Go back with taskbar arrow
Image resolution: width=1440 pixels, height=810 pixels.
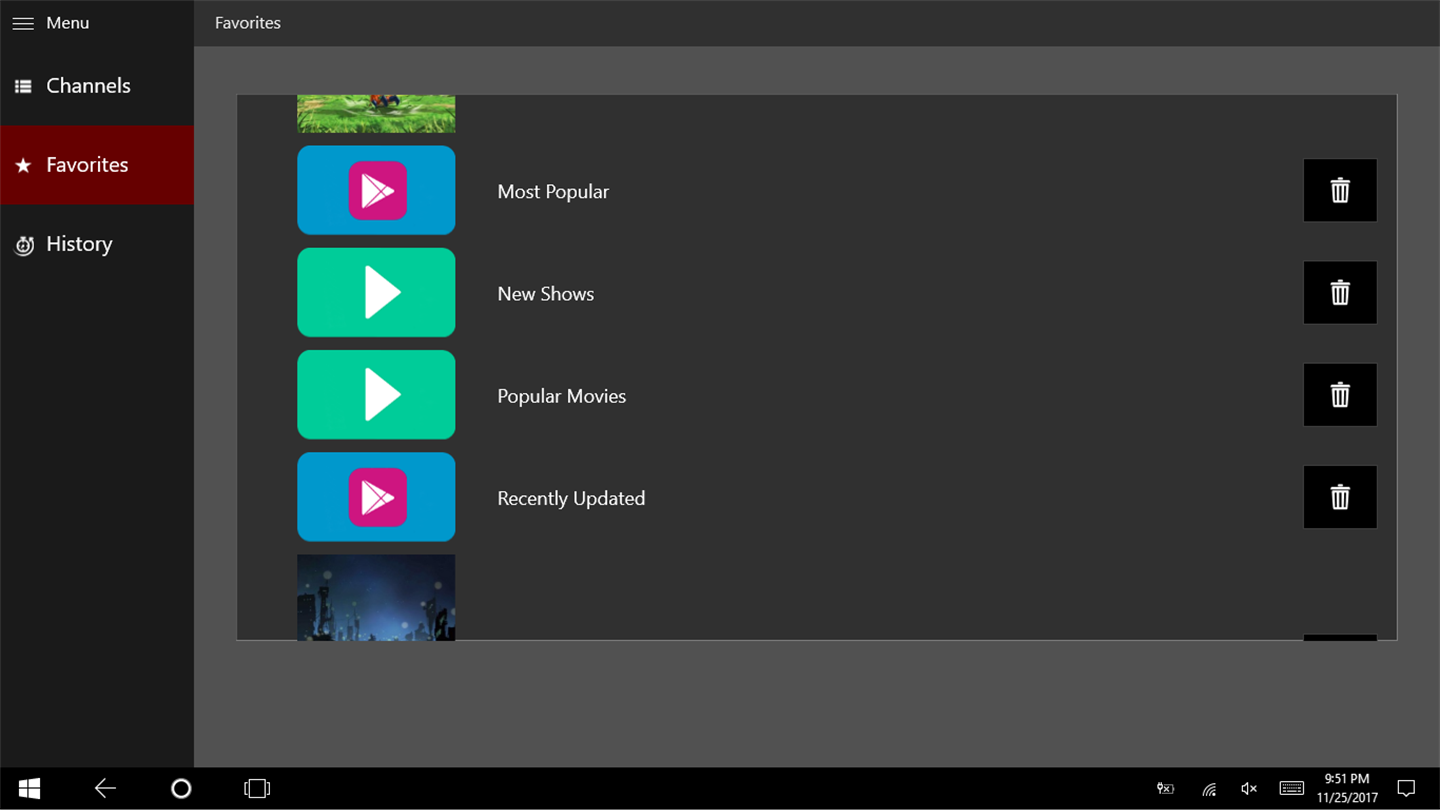tap(105, 789)
